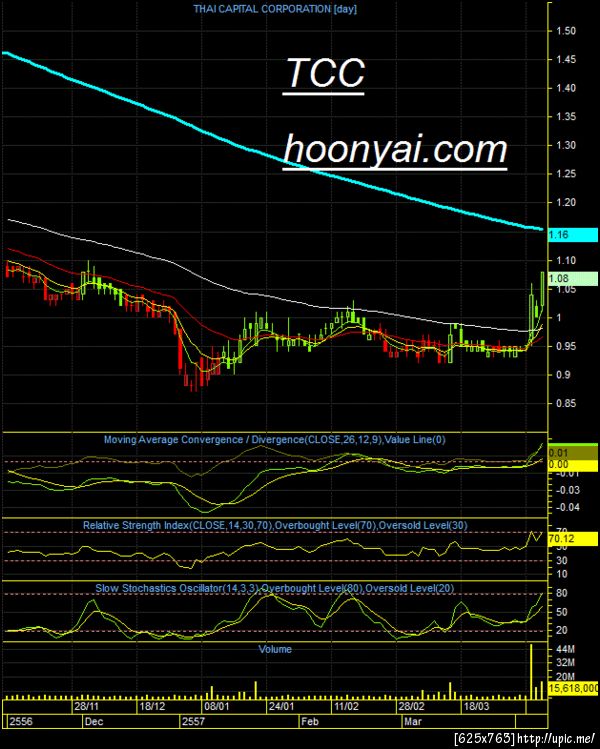
Task: Click the 1.10 price axis label
Action: [x=566, y=261]
